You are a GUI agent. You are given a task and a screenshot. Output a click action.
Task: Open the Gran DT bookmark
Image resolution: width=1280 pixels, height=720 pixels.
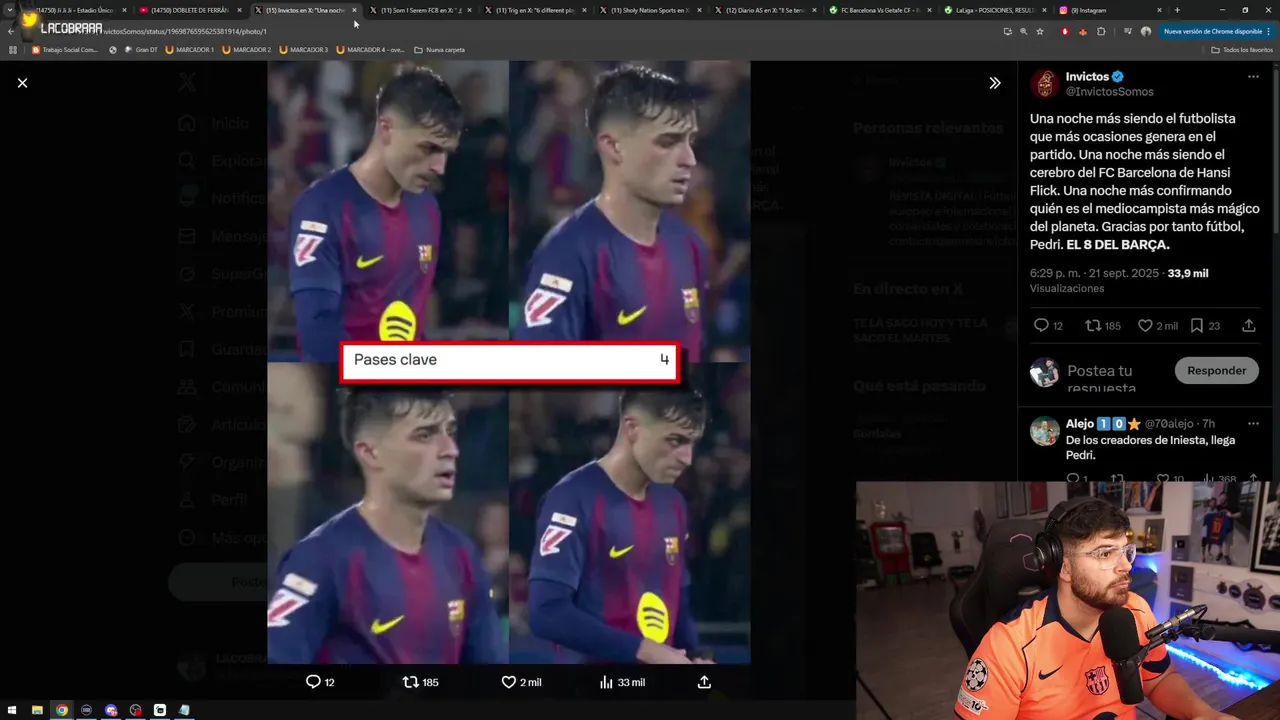click(x=140, y=49)
